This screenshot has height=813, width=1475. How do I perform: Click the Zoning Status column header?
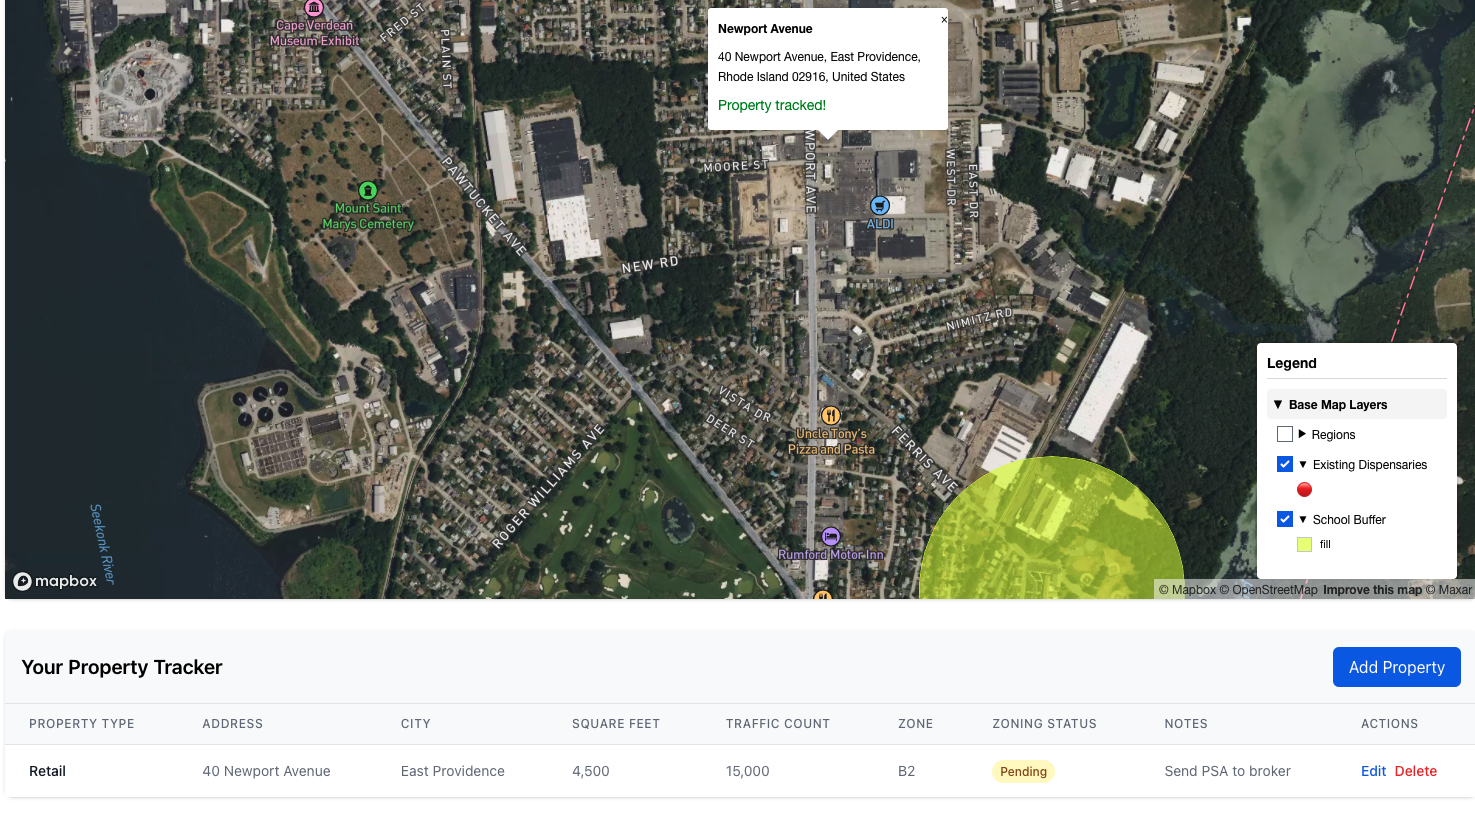pyautogui.click(x=1044, y=724)
